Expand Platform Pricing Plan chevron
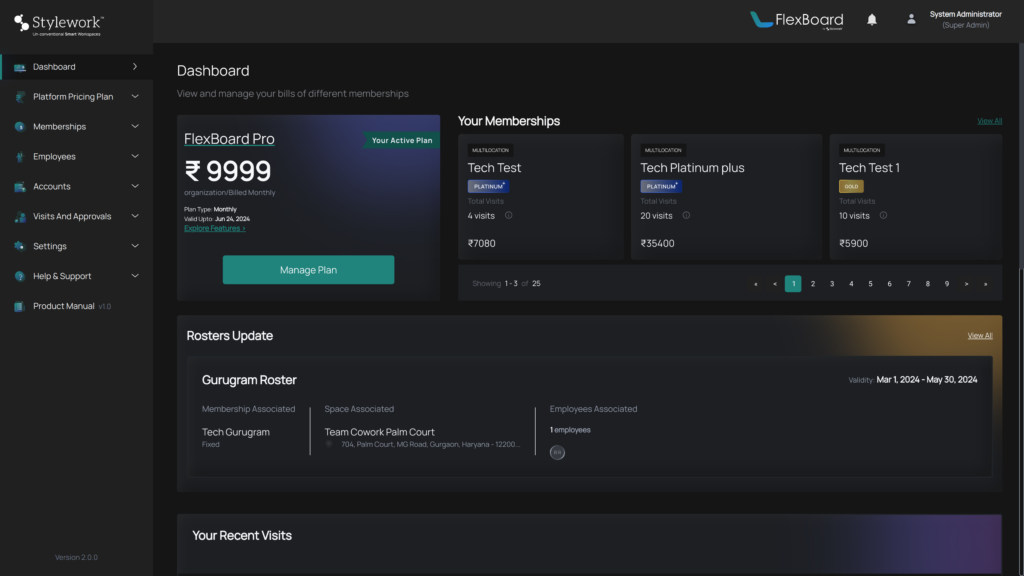The image size is (1024, 576). coord(135,97)
